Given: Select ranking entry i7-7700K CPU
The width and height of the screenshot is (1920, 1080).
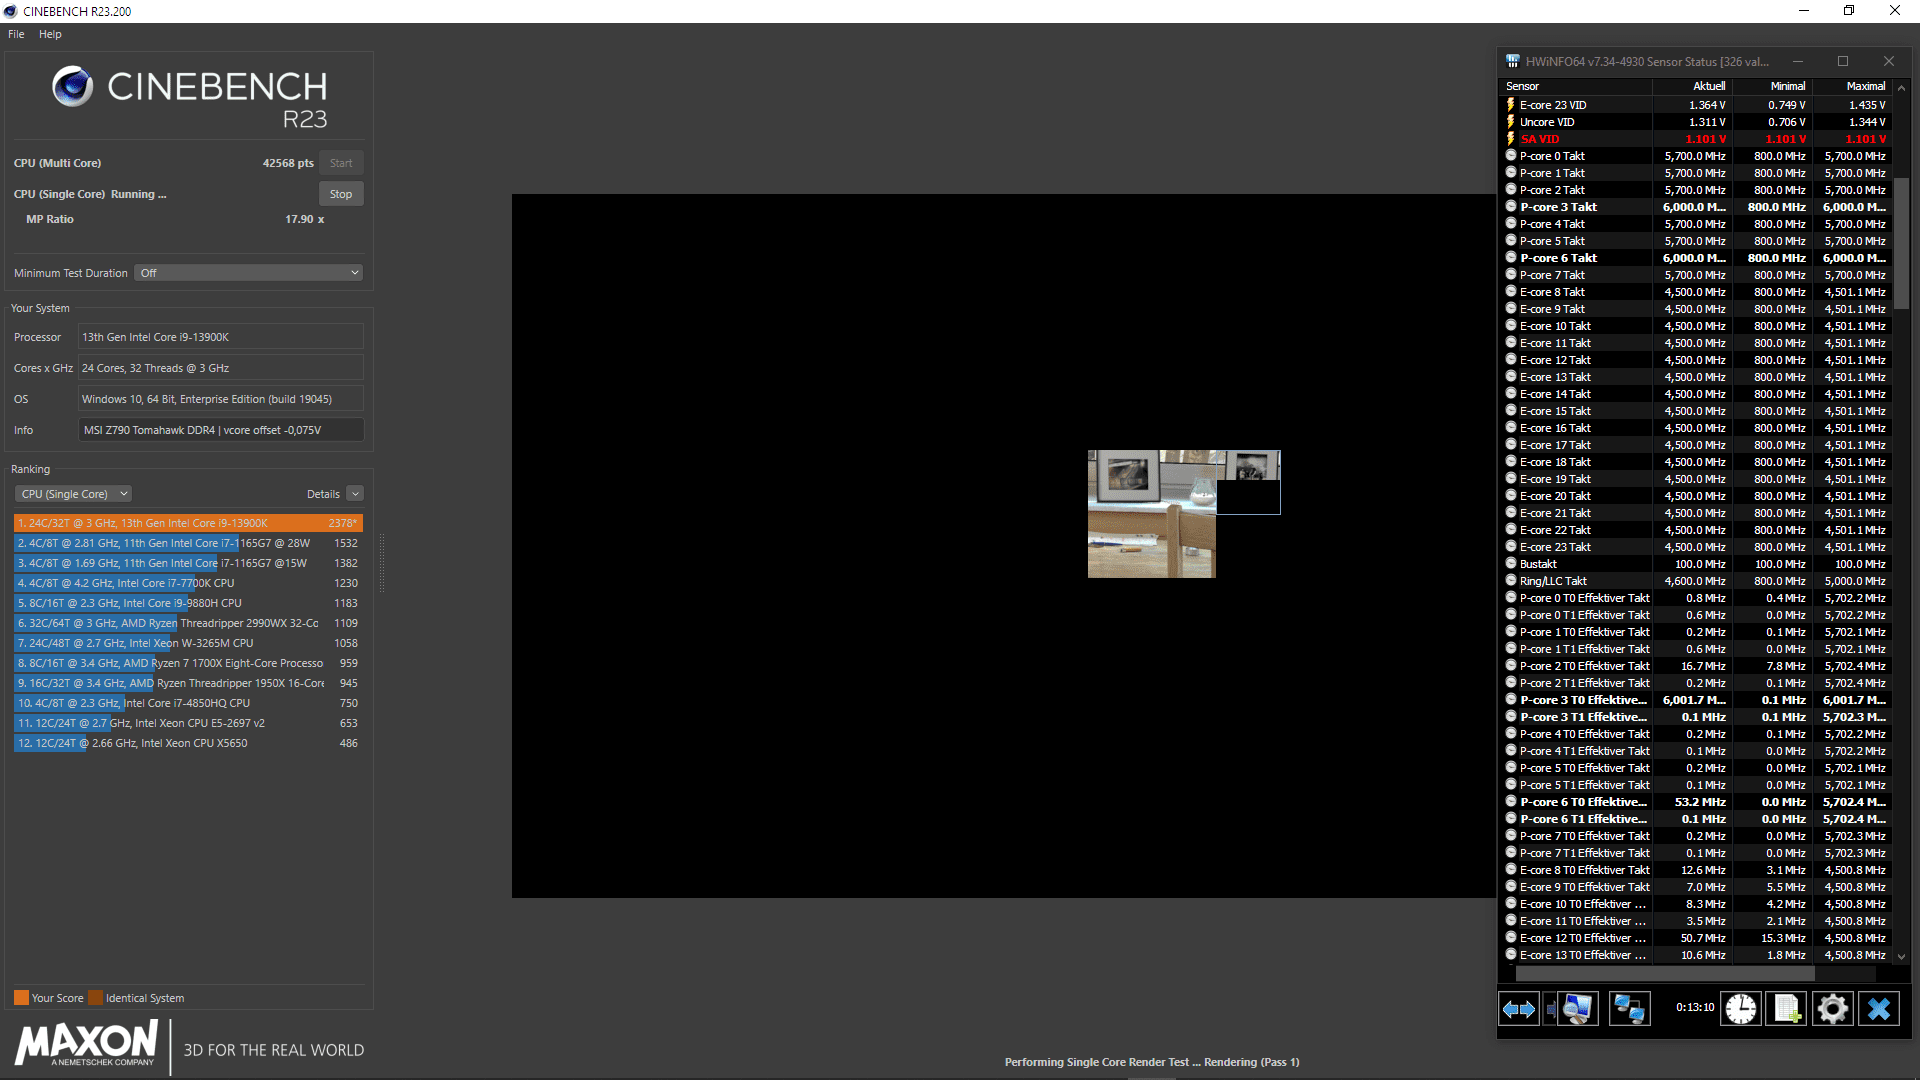Looking at the screenshot, I should tap(188, 583).
